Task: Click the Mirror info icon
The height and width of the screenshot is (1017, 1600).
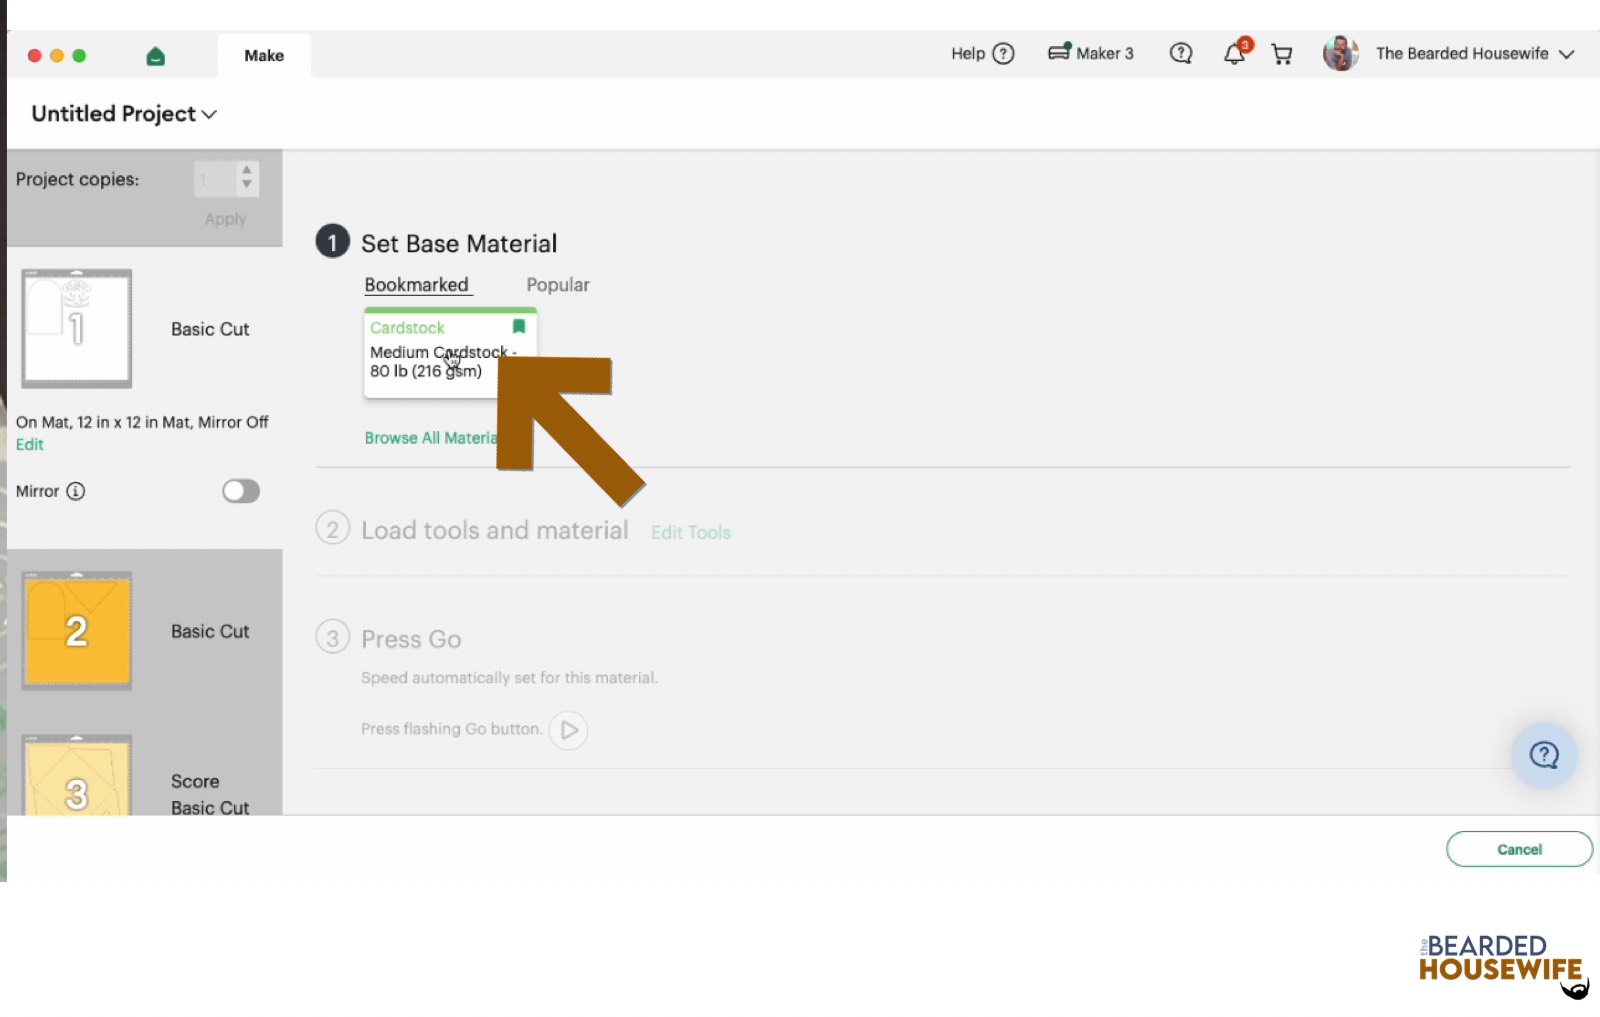Action: 76,491
